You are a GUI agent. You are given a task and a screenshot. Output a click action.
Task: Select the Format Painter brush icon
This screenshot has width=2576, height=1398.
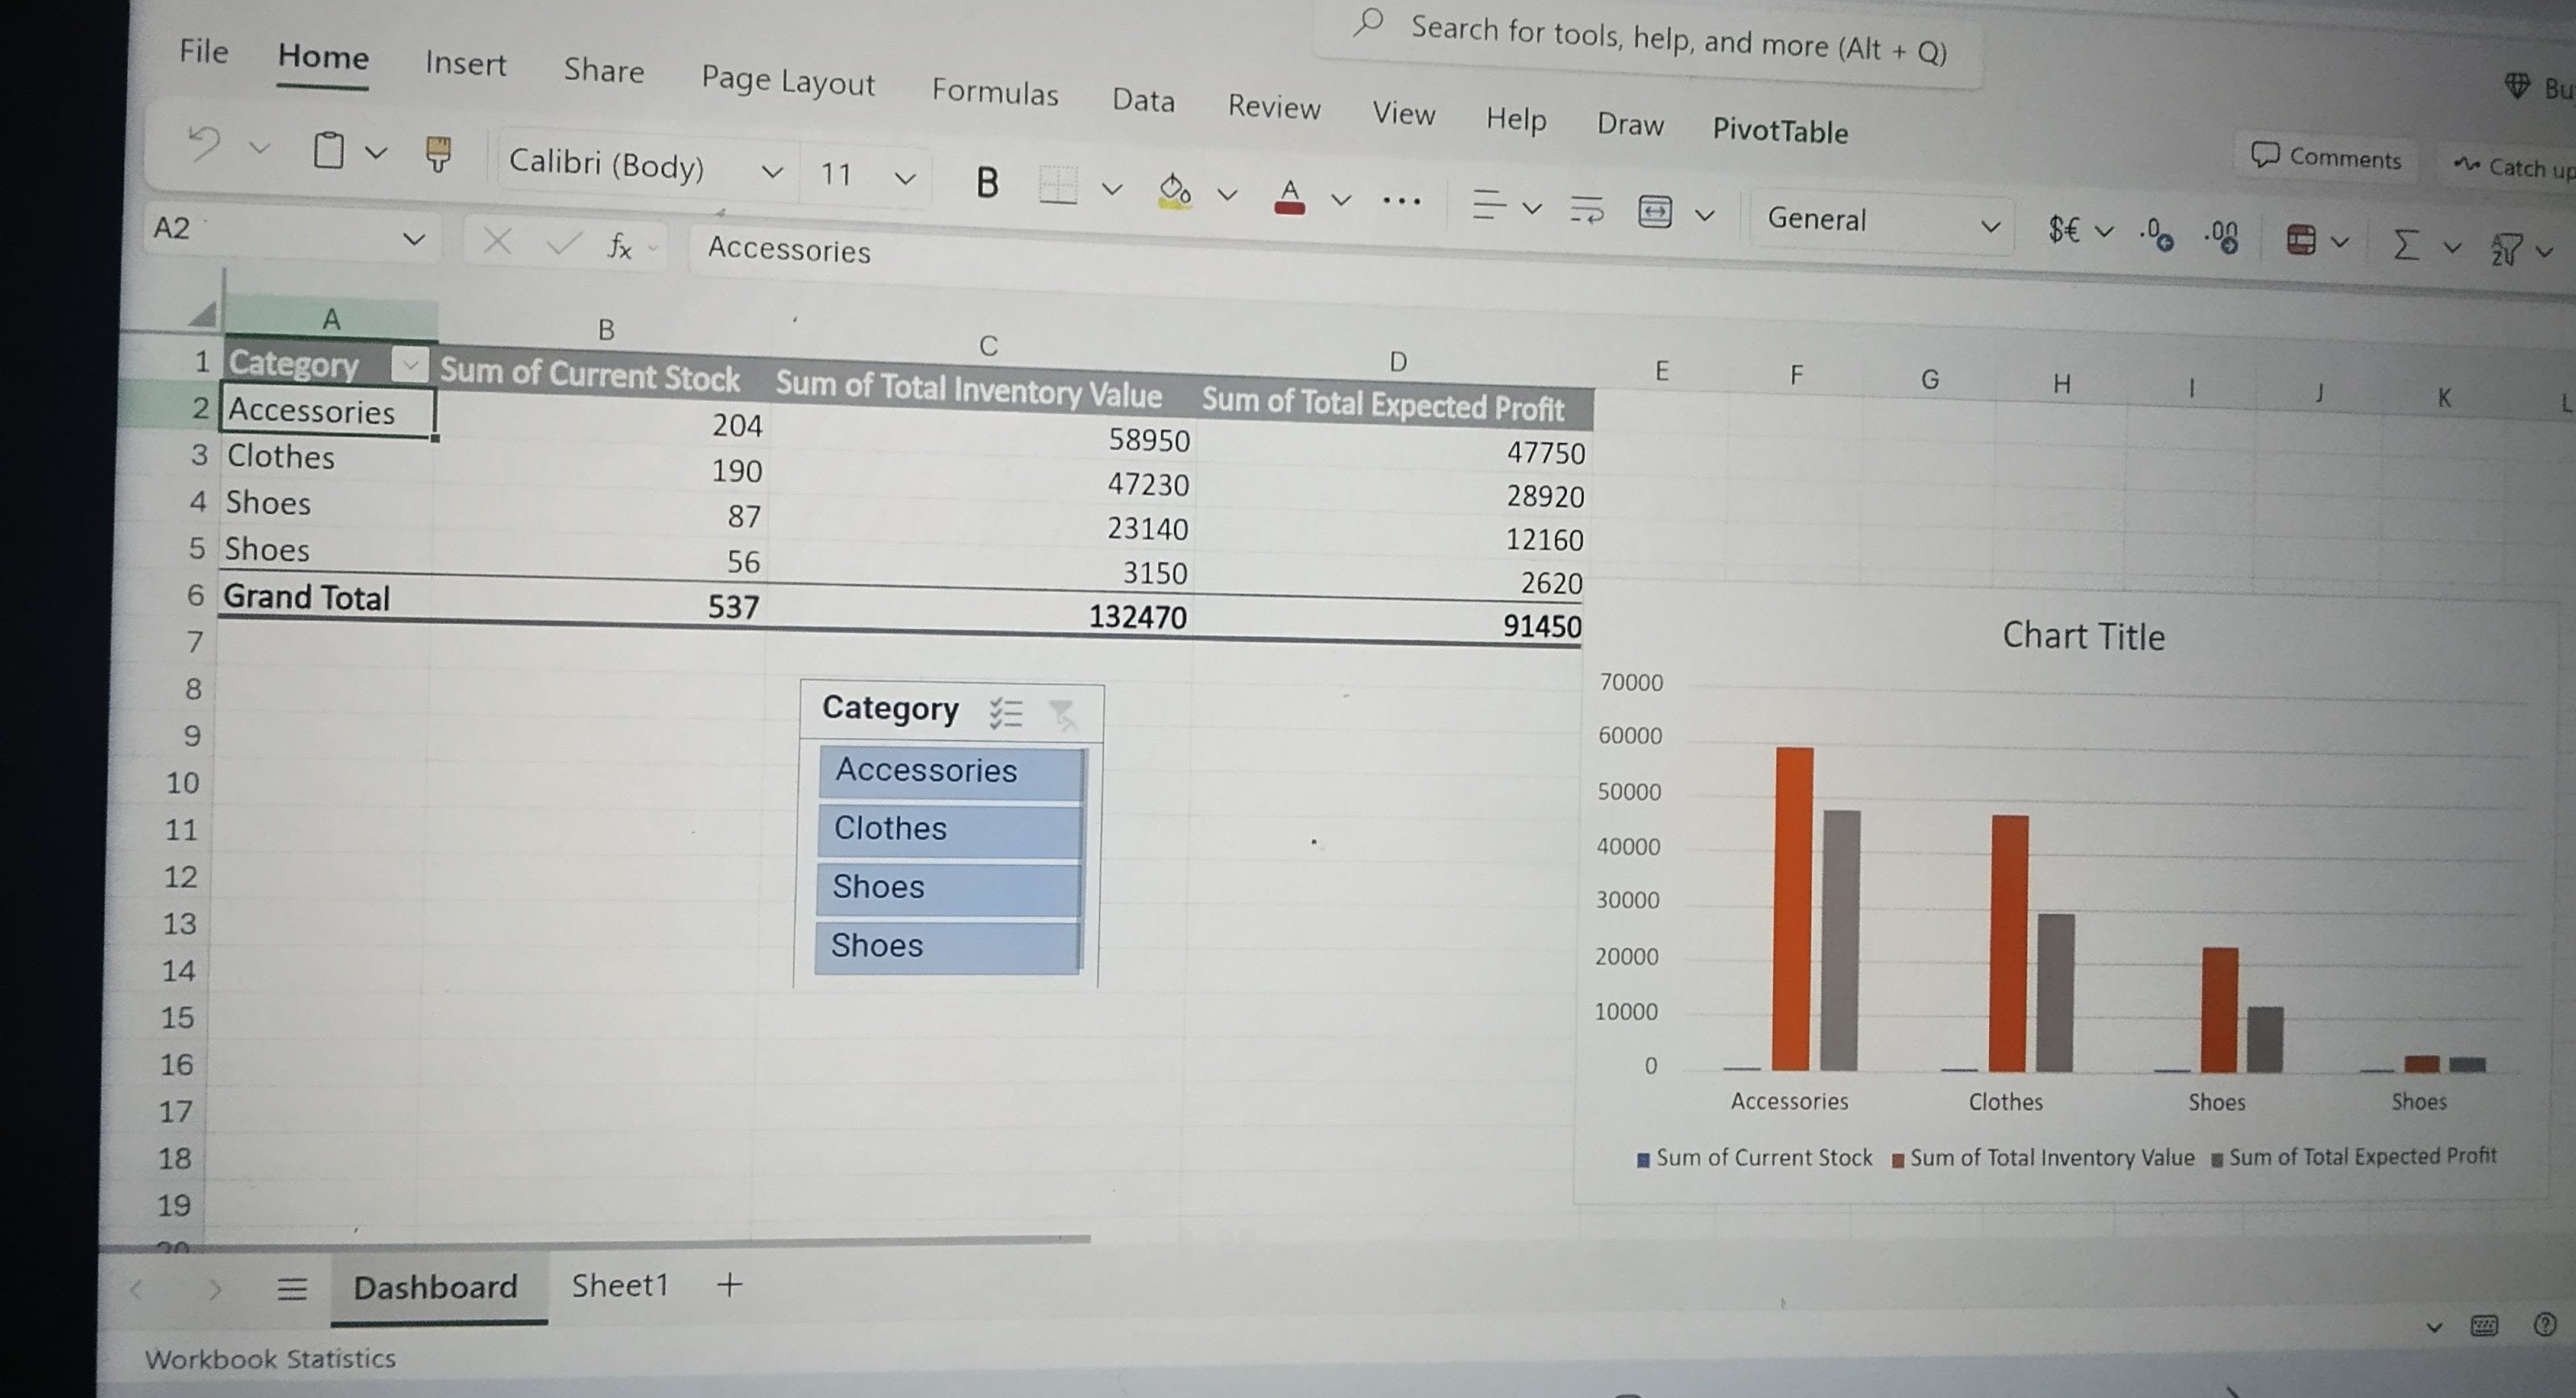click(x=438, y=155)
